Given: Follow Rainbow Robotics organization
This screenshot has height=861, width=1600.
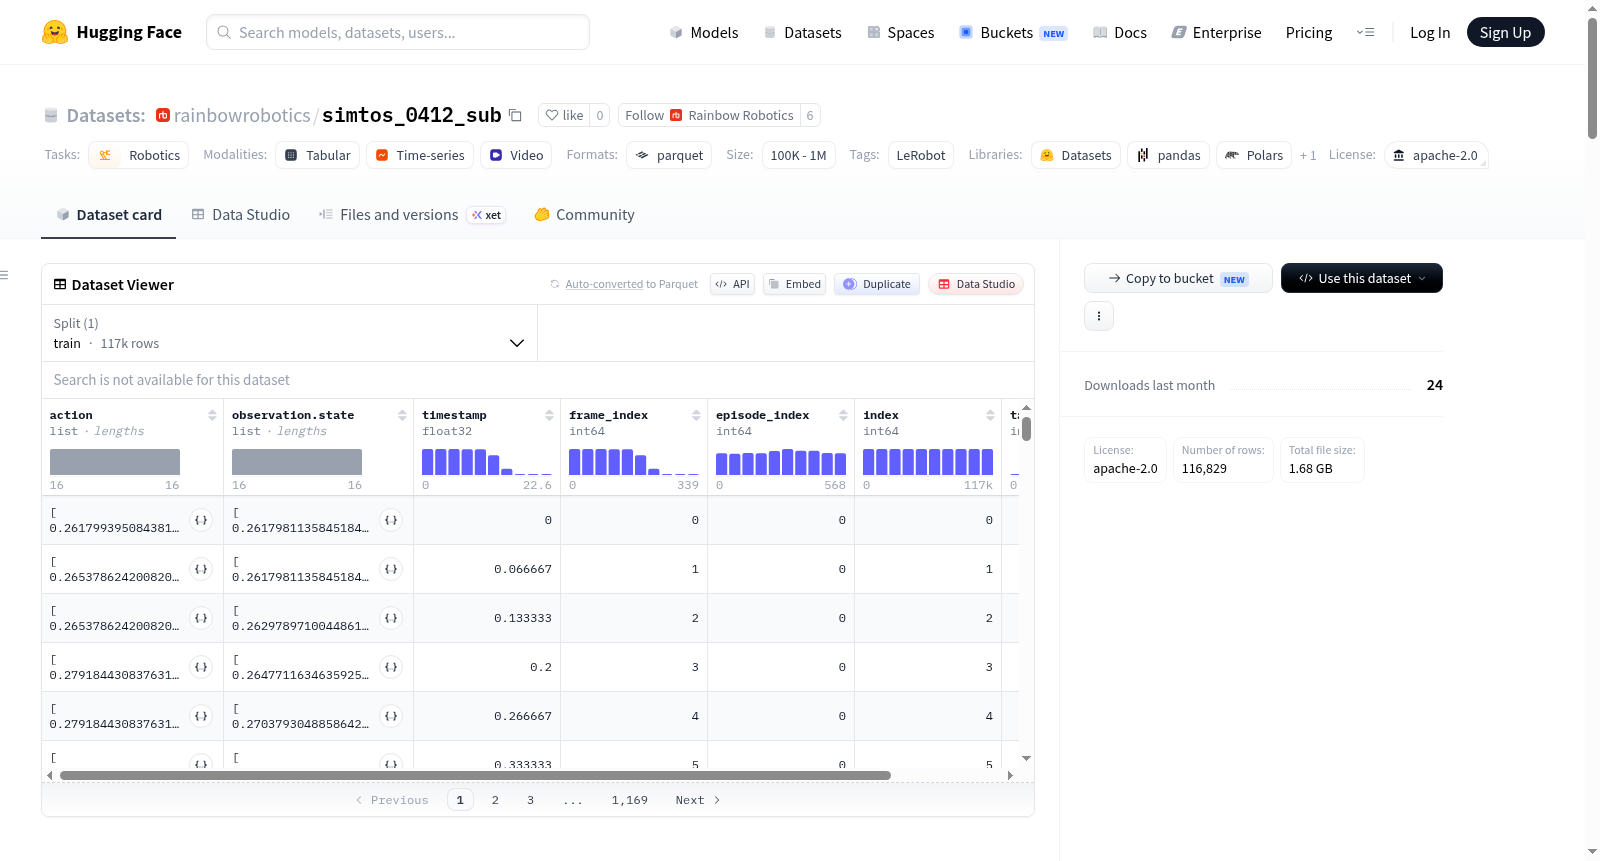Looking at the screenshot, I should [709, 115].
